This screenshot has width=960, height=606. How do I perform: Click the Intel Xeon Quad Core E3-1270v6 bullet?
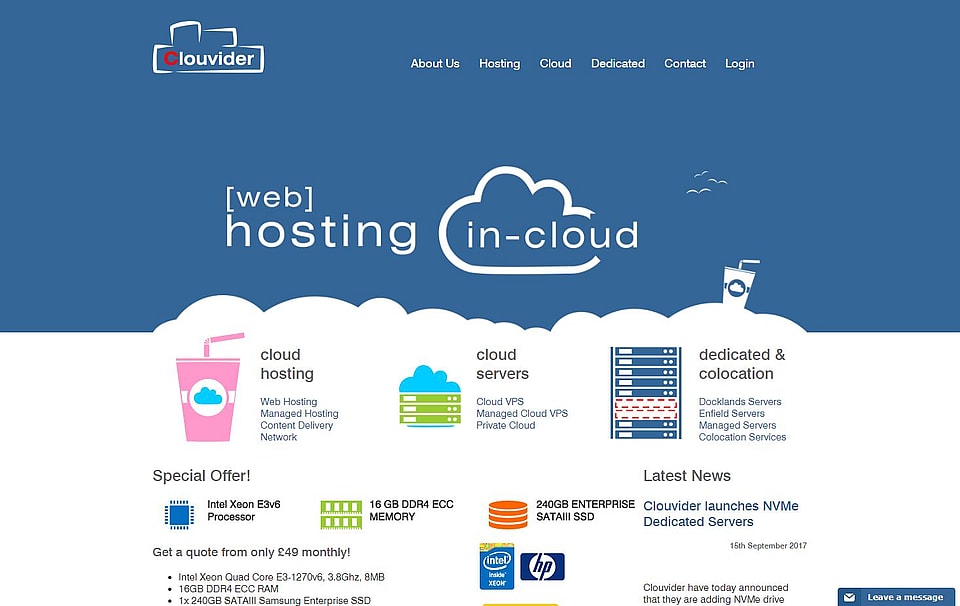coord(281,577)
